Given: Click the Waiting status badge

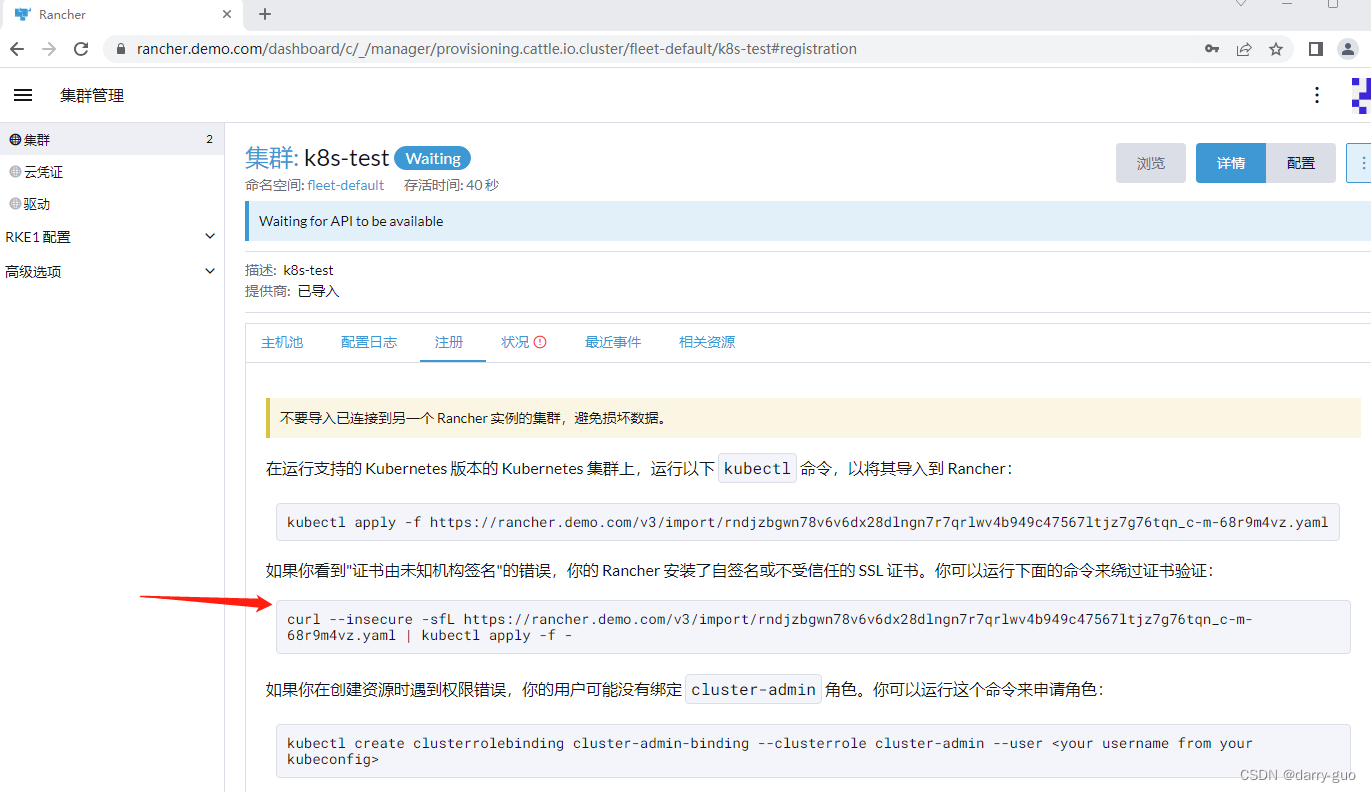Looking at the screenshot, I should pos(433,158).
